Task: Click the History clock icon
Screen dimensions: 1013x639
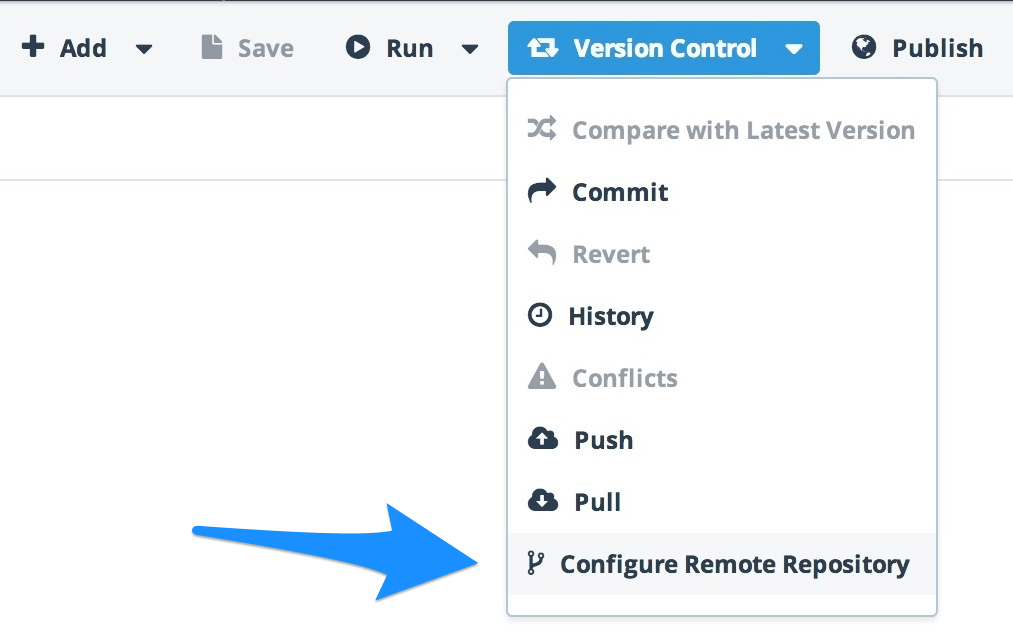Action: pyautogui.click(x=540, y=315)
